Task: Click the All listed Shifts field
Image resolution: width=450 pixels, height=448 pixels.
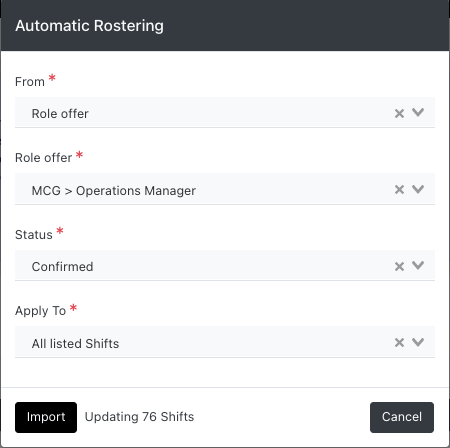Action: coord(225,342)
